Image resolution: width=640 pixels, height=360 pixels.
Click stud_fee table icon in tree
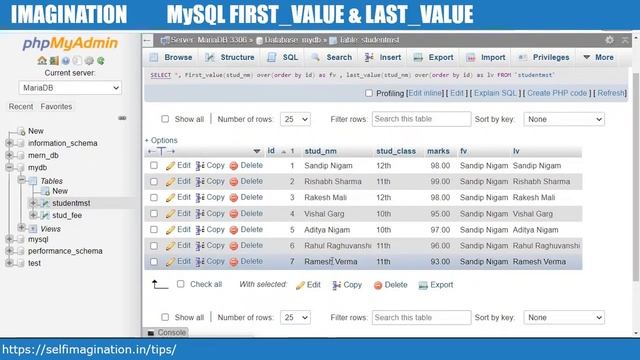point(45,215)
